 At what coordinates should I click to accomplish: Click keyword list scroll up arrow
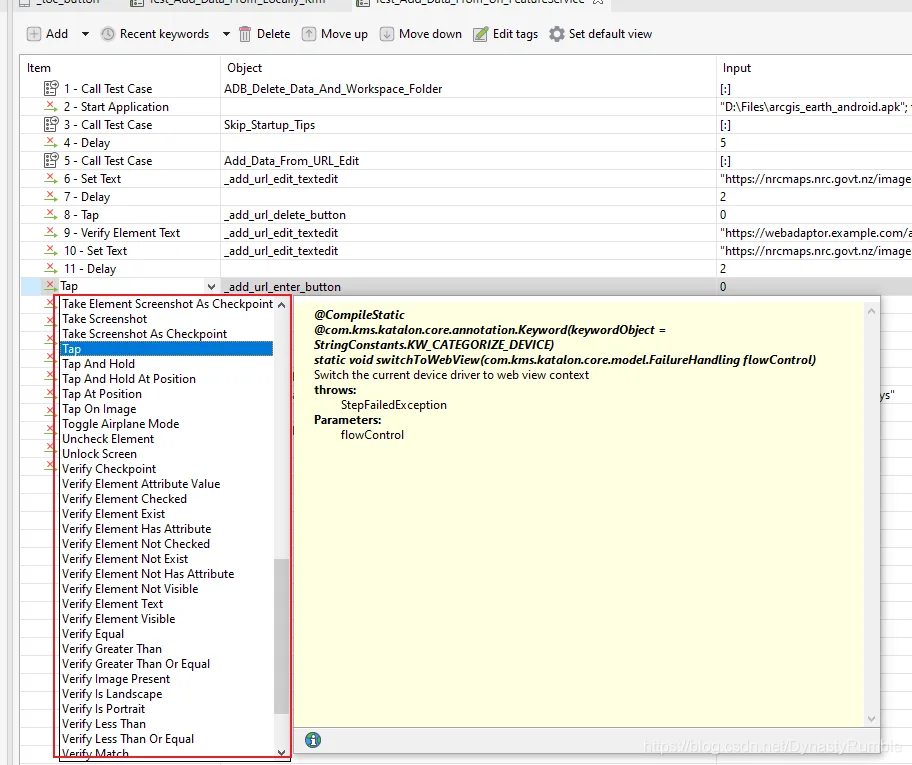coord(282,305)
